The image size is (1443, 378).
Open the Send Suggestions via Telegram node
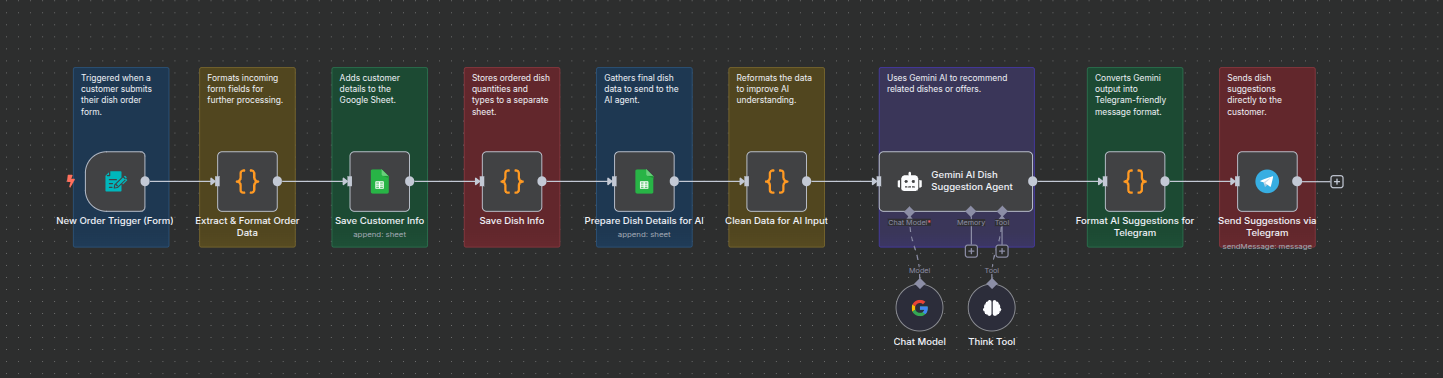(x=1267, y=181)
